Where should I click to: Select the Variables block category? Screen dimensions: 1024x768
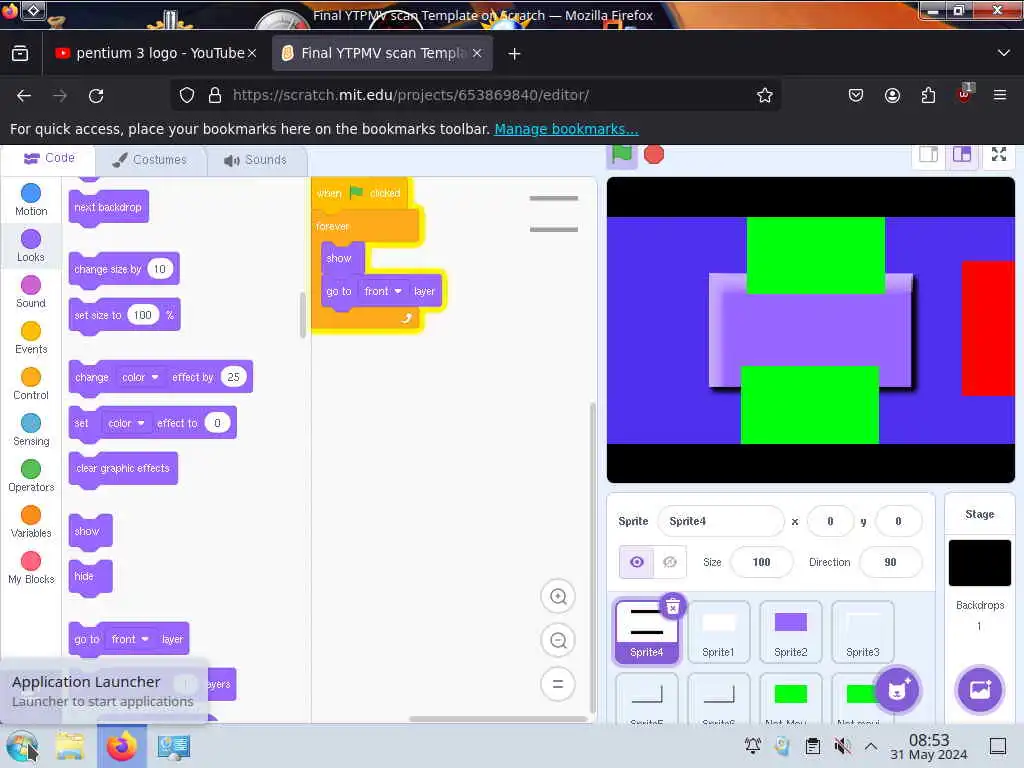[x=31, y=522]
